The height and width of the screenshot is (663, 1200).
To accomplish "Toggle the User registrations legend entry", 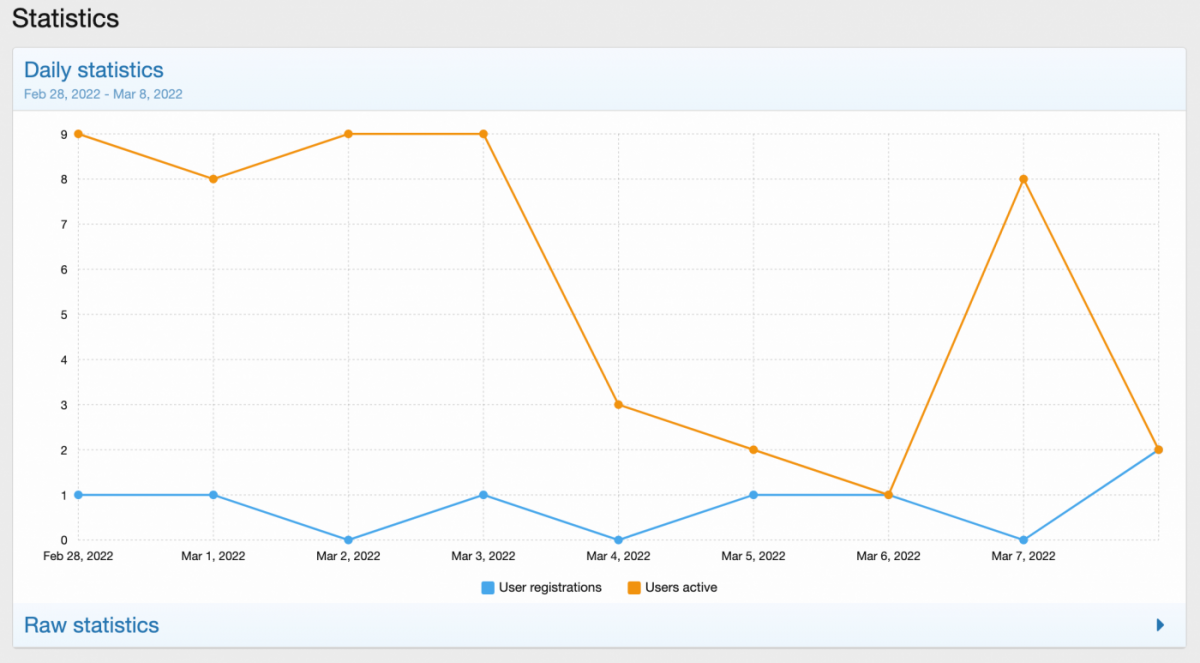I will click(542, 587).
